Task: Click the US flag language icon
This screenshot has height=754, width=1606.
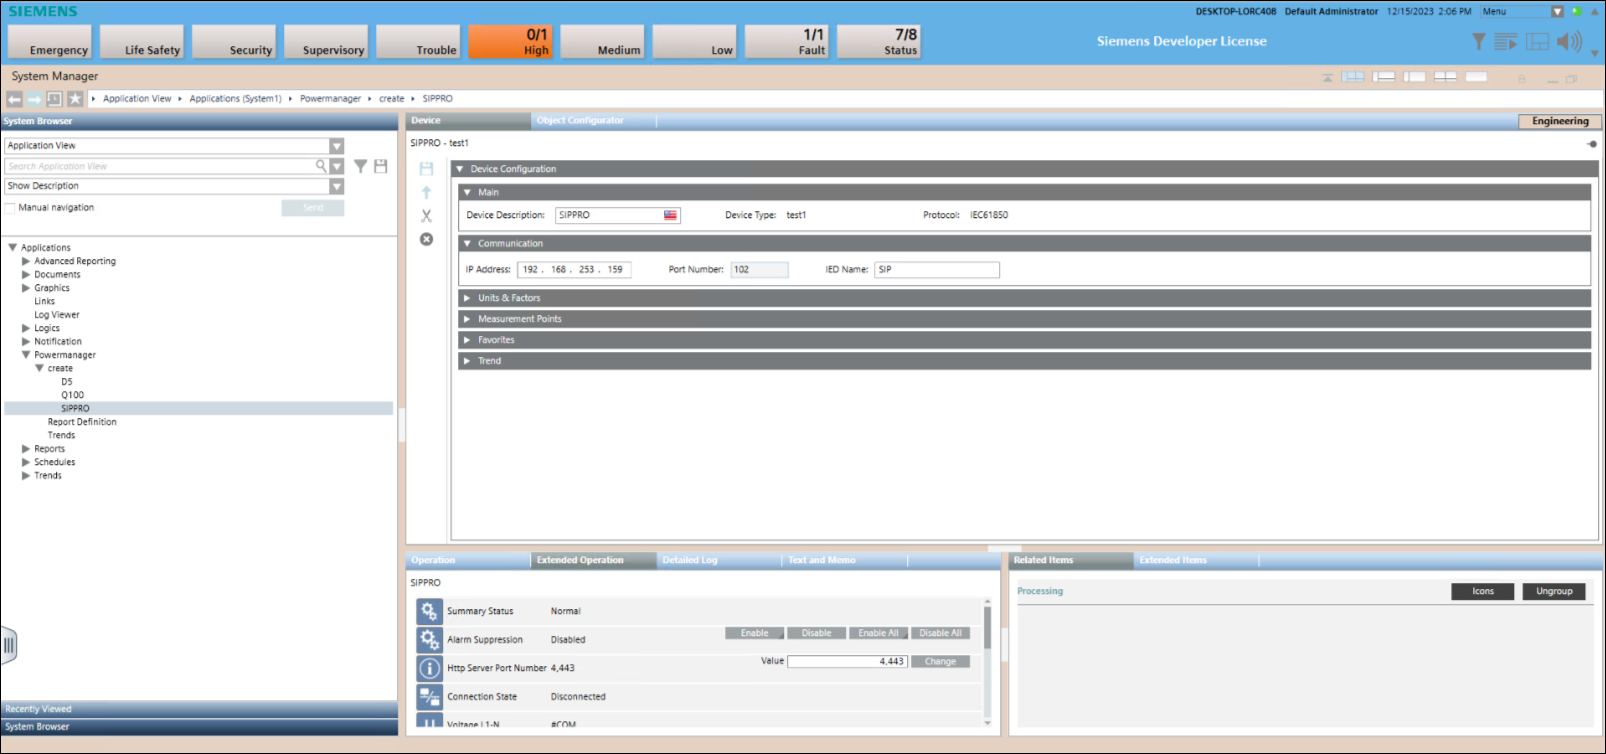Action: (670, 215)
